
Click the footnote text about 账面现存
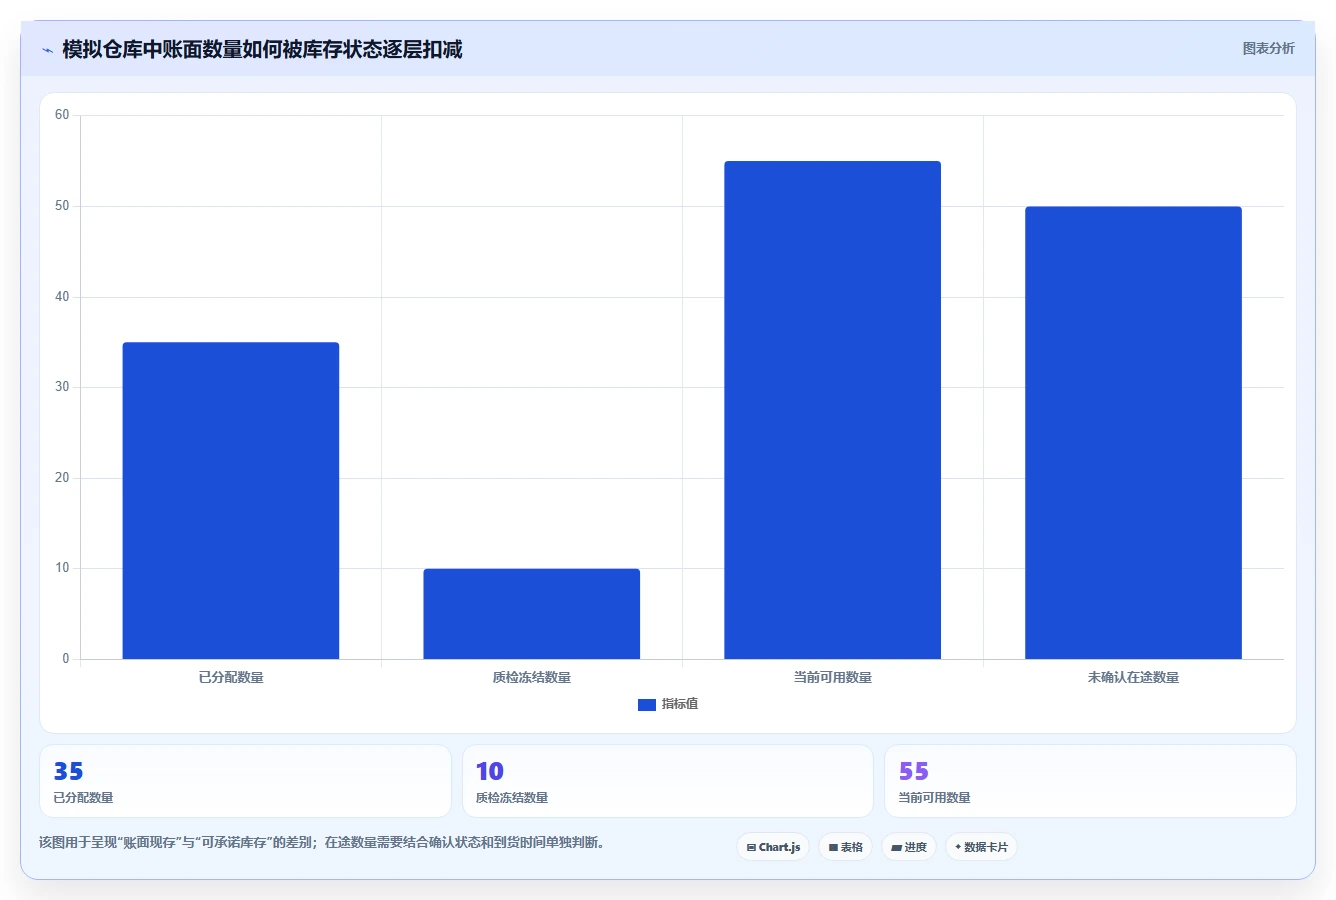321,842
